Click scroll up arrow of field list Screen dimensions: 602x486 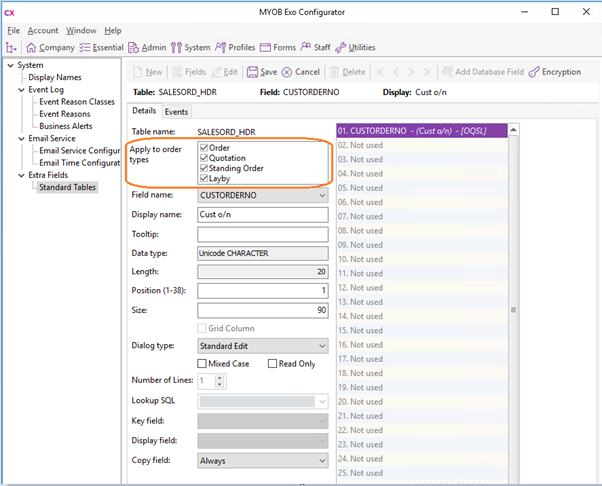pos(513,131)
